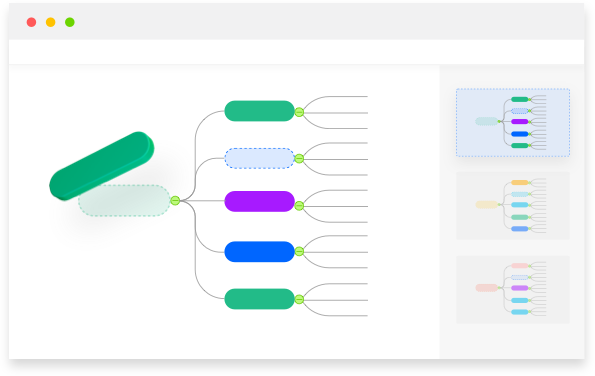Click the middle subtopic line of purple node
595x376 pixels.
tap(336, 206)
